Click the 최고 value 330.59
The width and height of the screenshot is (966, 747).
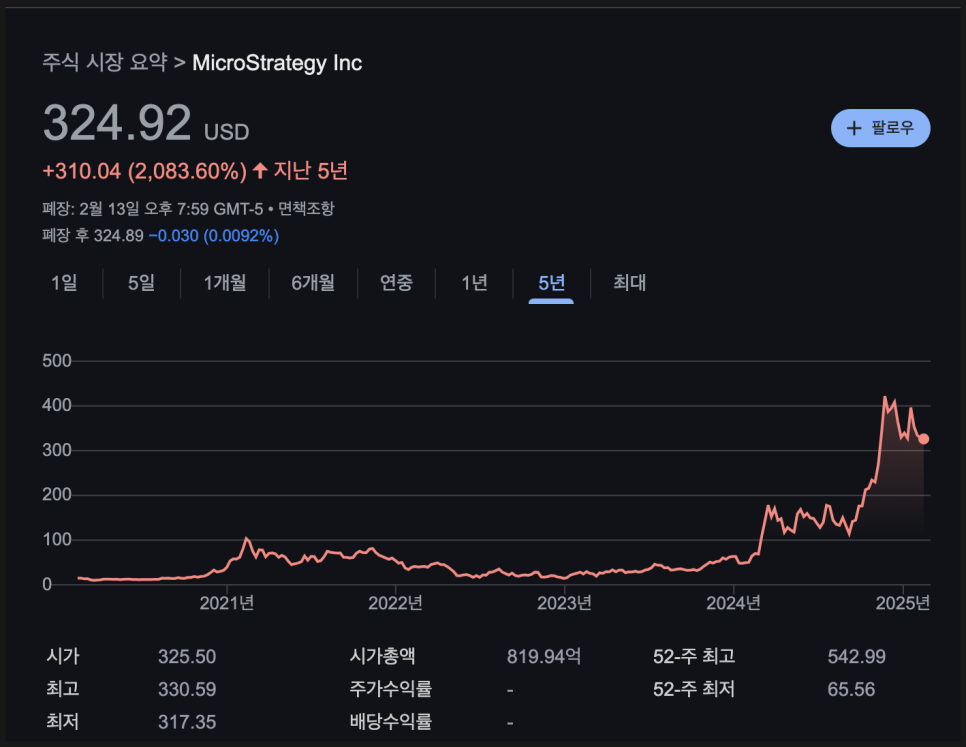pos(187,689)
